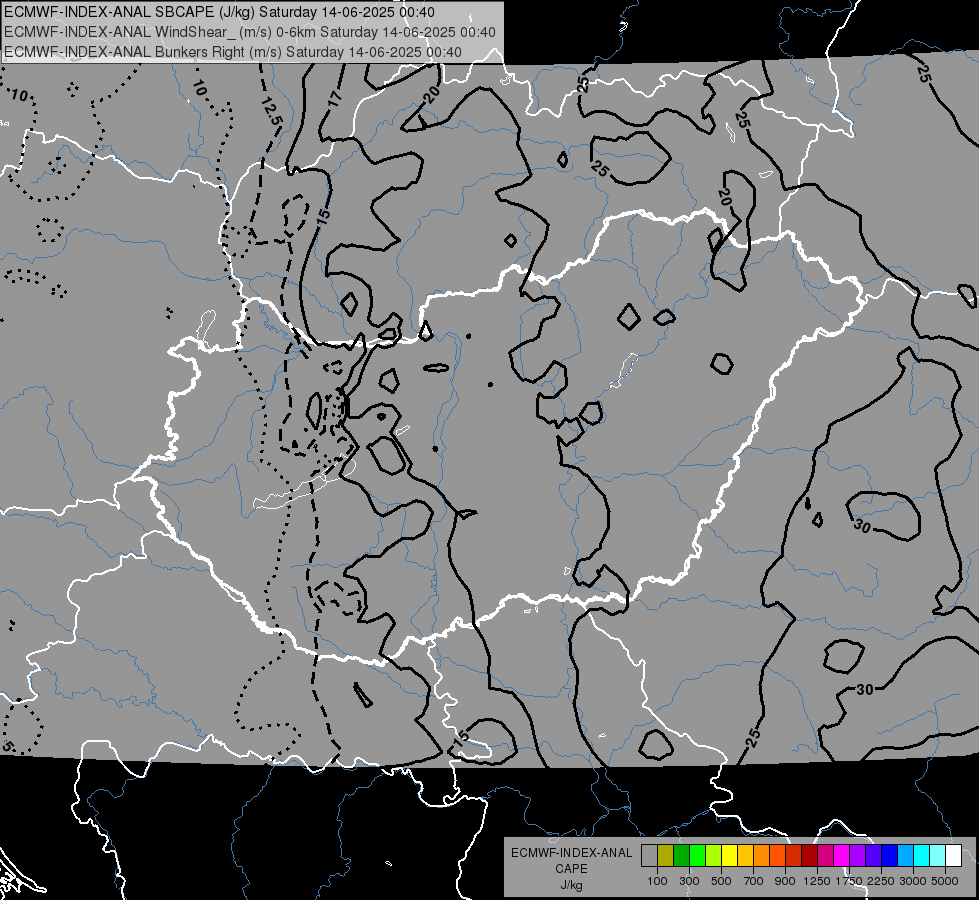979x900 pixels.
Task: Click the 300 legend tick label
Action: (689, 881)
